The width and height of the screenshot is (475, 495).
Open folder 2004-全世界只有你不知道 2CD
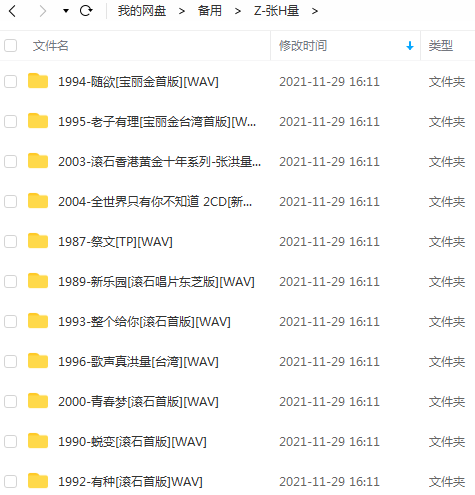[155, 202]
